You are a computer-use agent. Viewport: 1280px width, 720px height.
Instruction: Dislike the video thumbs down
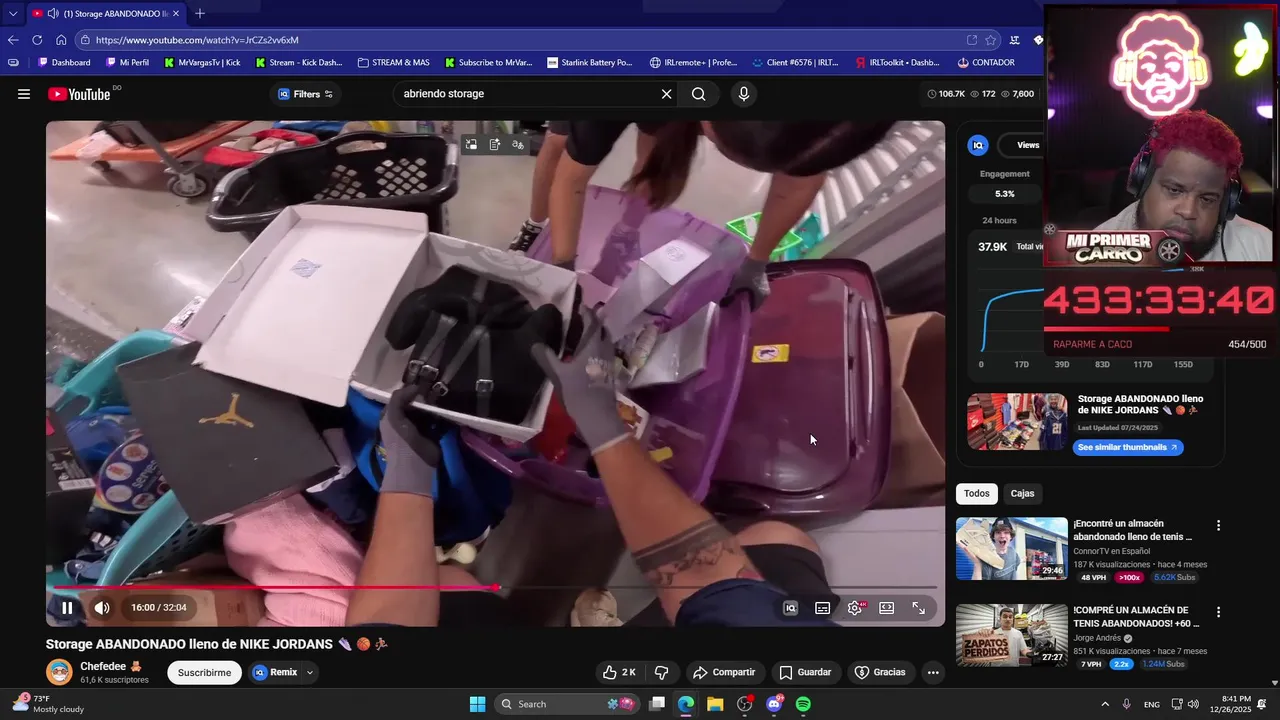coord(661,672)
